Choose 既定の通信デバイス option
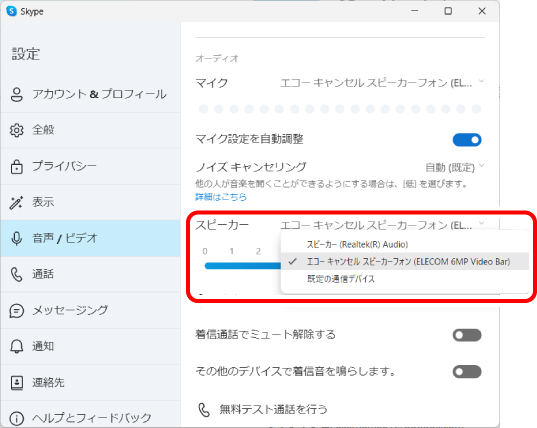This screenshot has width=537, height=428. (404, 279)
